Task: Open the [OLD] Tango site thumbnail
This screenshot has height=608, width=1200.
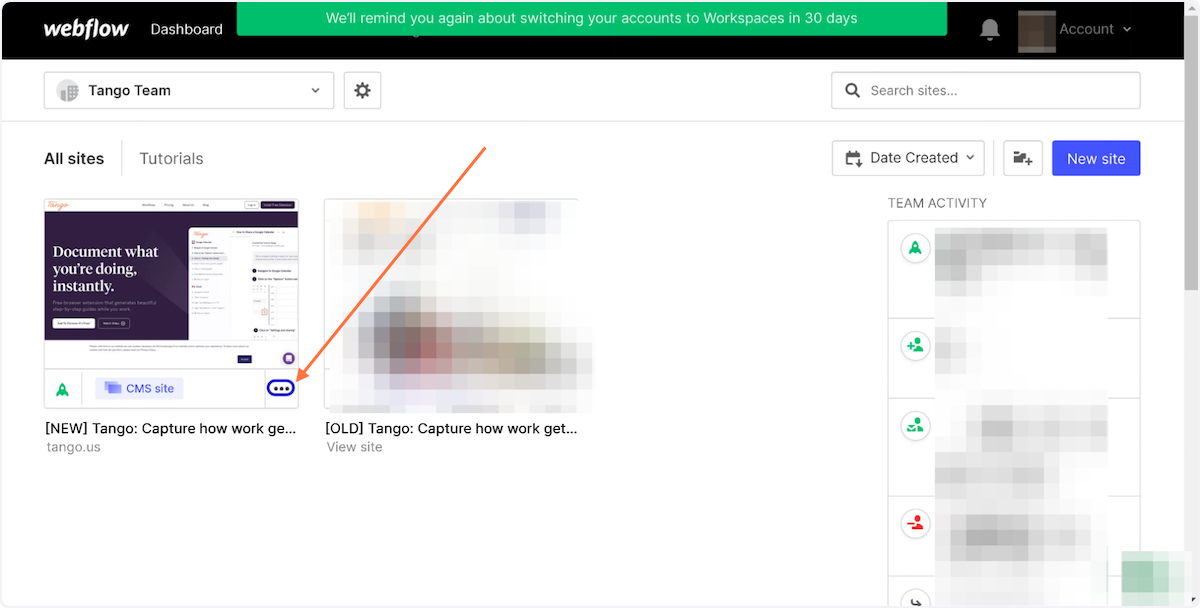Action: [451, 303]
